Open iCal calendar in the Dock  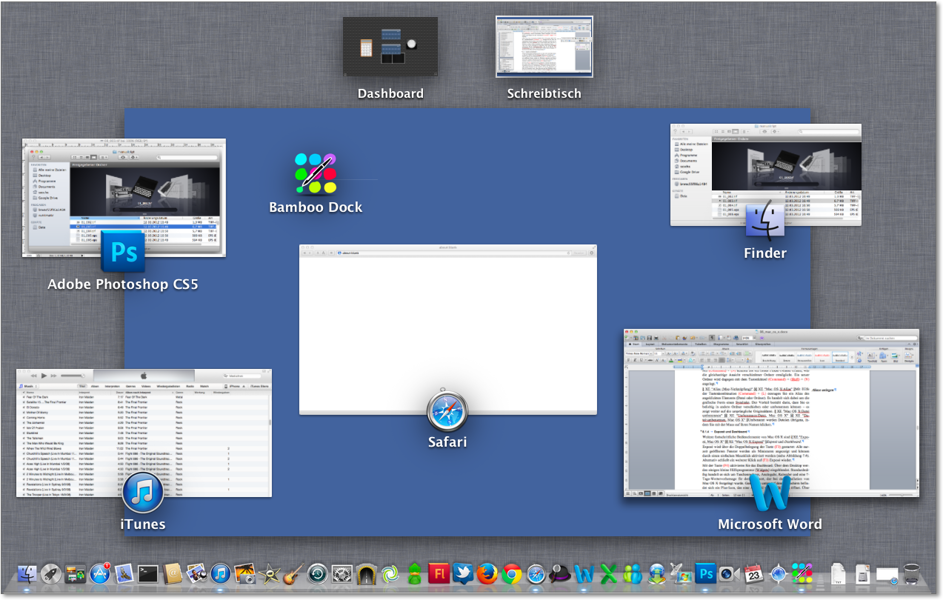(x=753, y=574)
